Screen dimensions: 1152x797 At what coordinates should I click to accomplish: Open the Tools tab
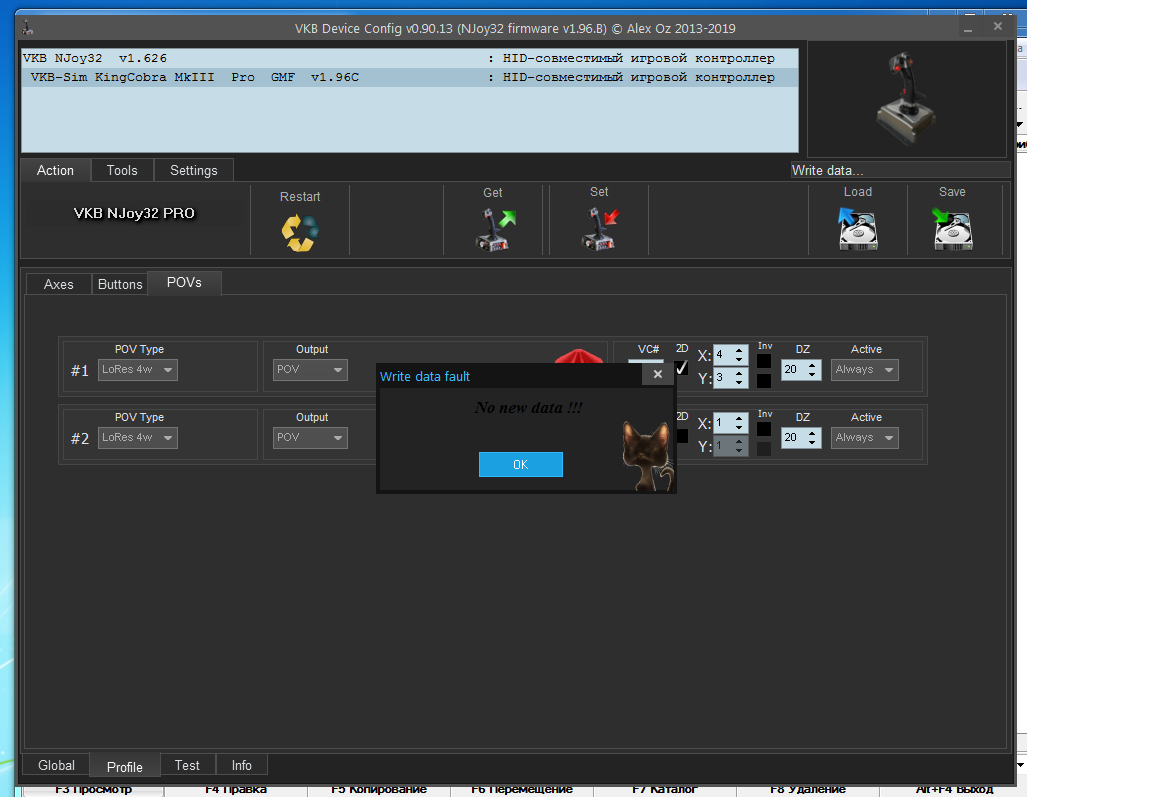pos(122,170)
